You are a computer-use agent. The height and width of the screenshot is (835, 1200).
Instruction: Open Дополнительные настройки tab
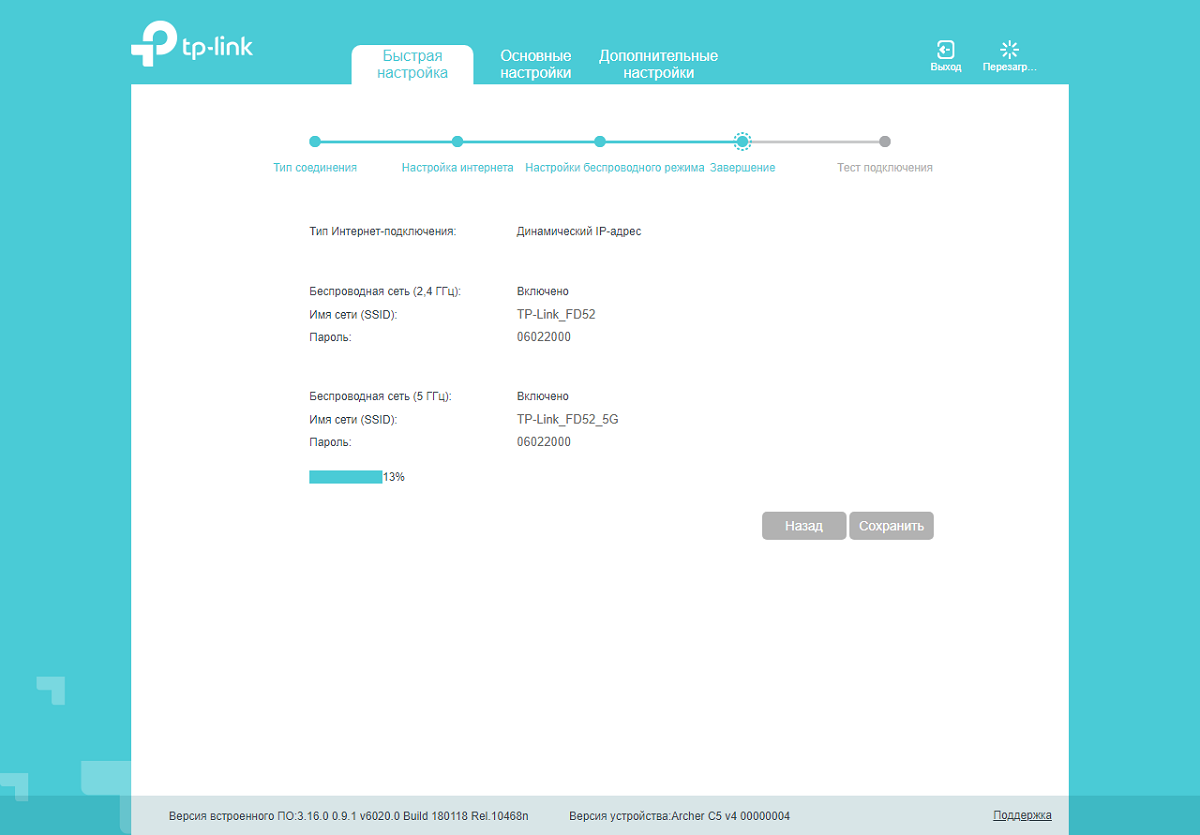[x=658, y=64]
